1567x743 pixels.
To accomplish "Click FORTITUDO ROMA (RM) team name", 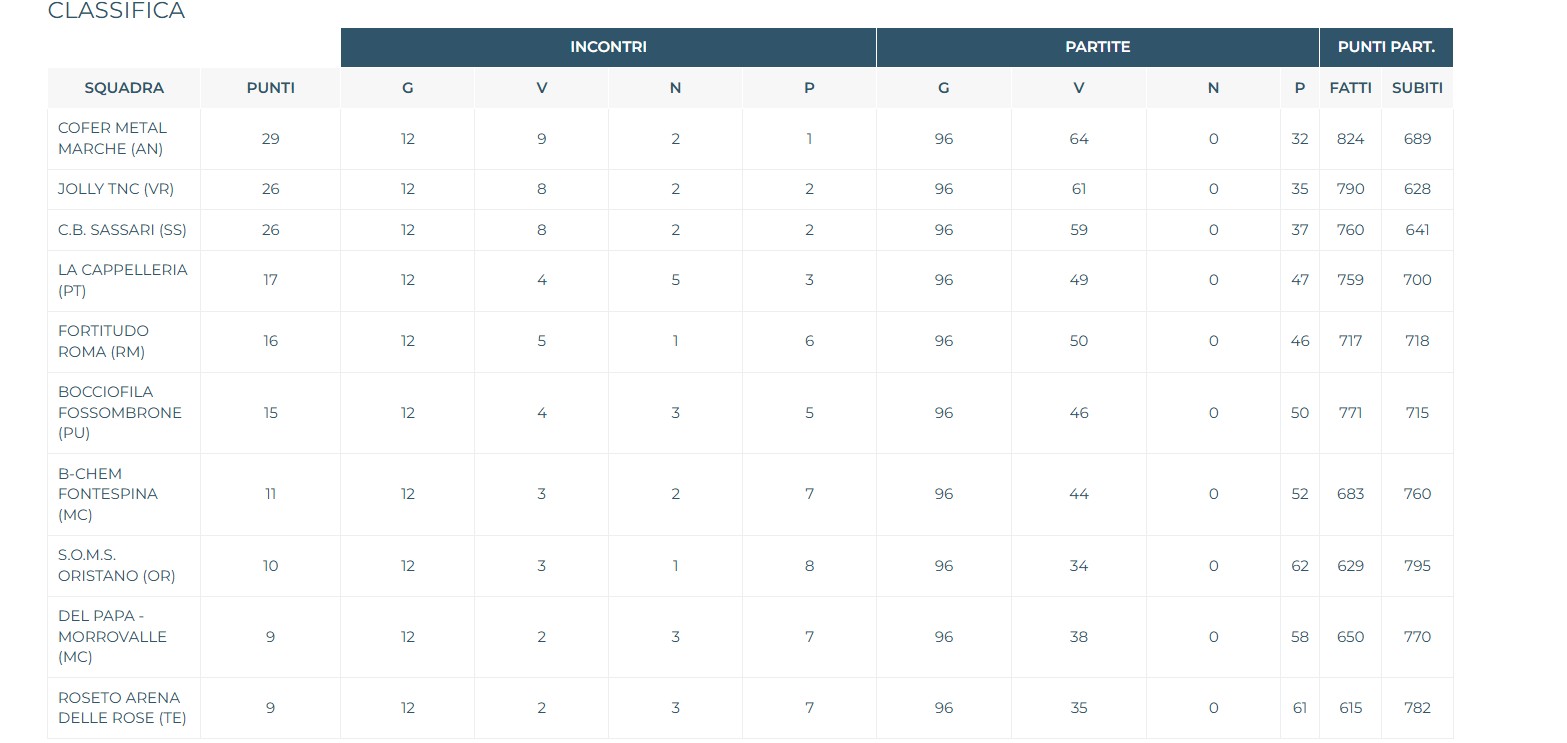I will 104,341.
